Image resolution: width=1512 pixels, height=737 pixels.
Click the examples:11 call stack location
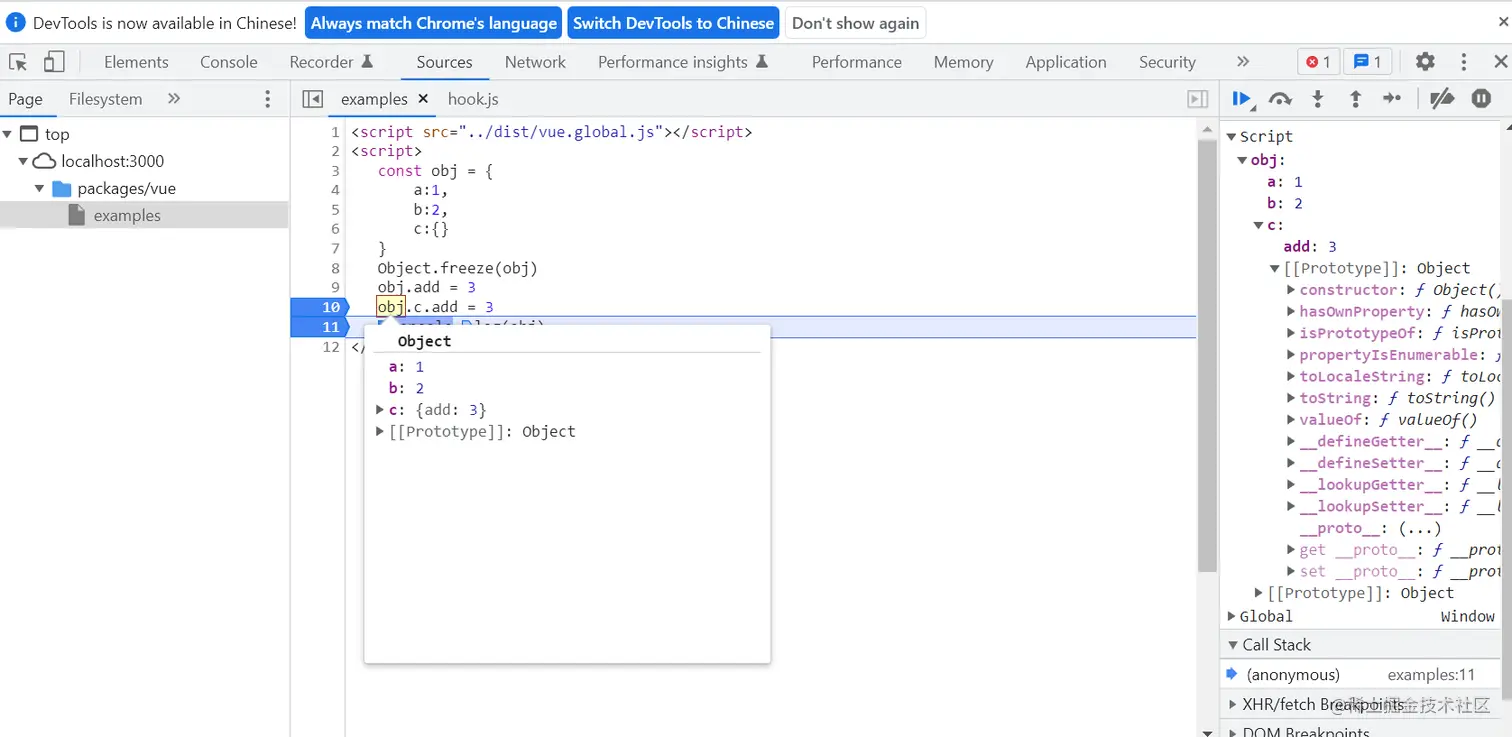coord(1431,675)
